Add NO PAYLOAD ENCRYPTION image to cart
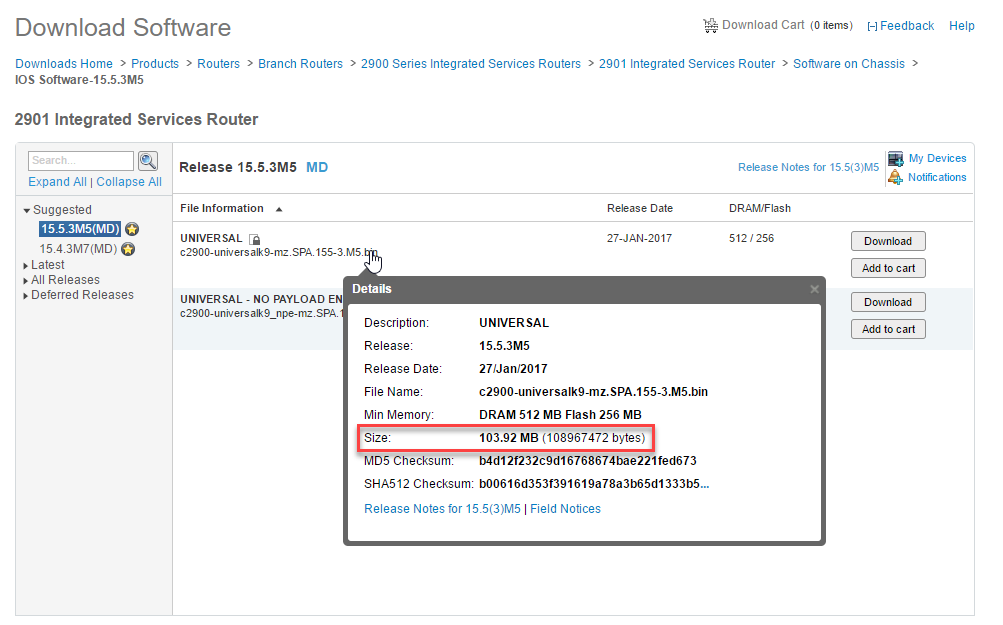 click(x=888, y=329)
